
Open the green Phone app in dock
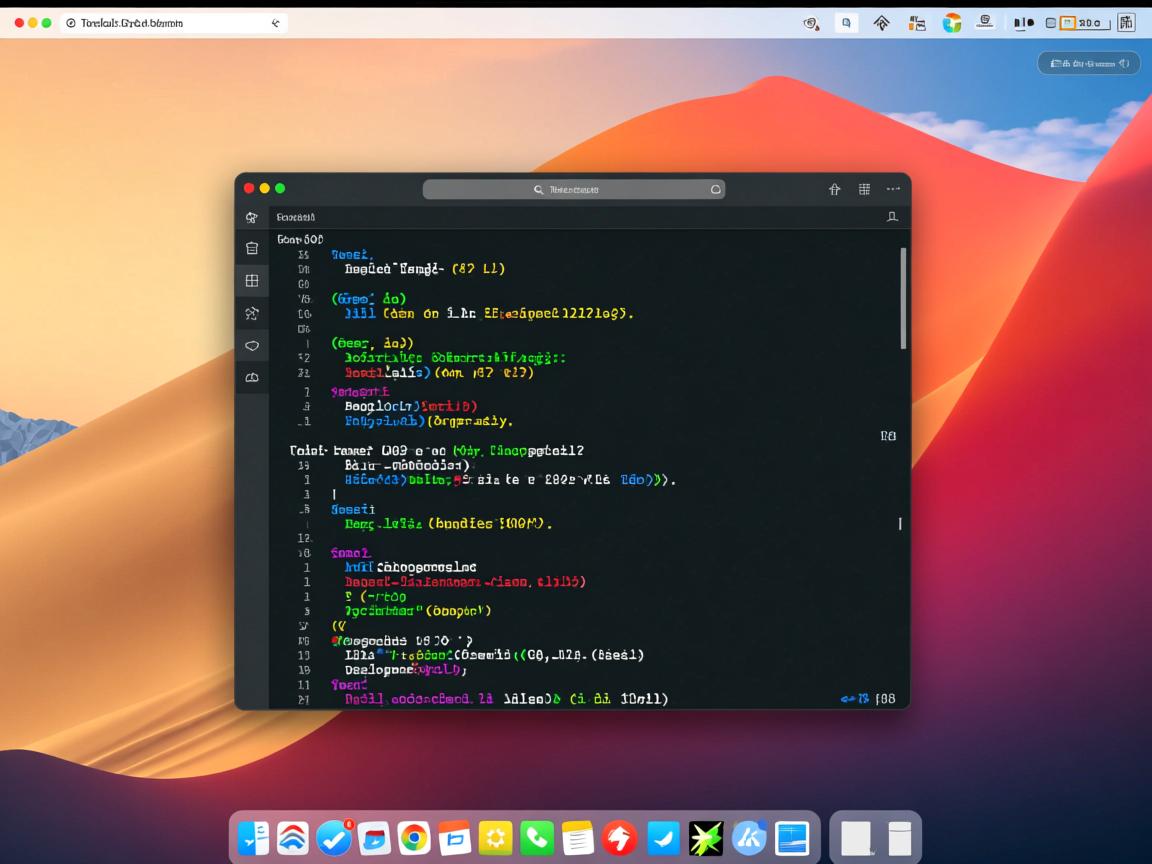coord(537,838)
